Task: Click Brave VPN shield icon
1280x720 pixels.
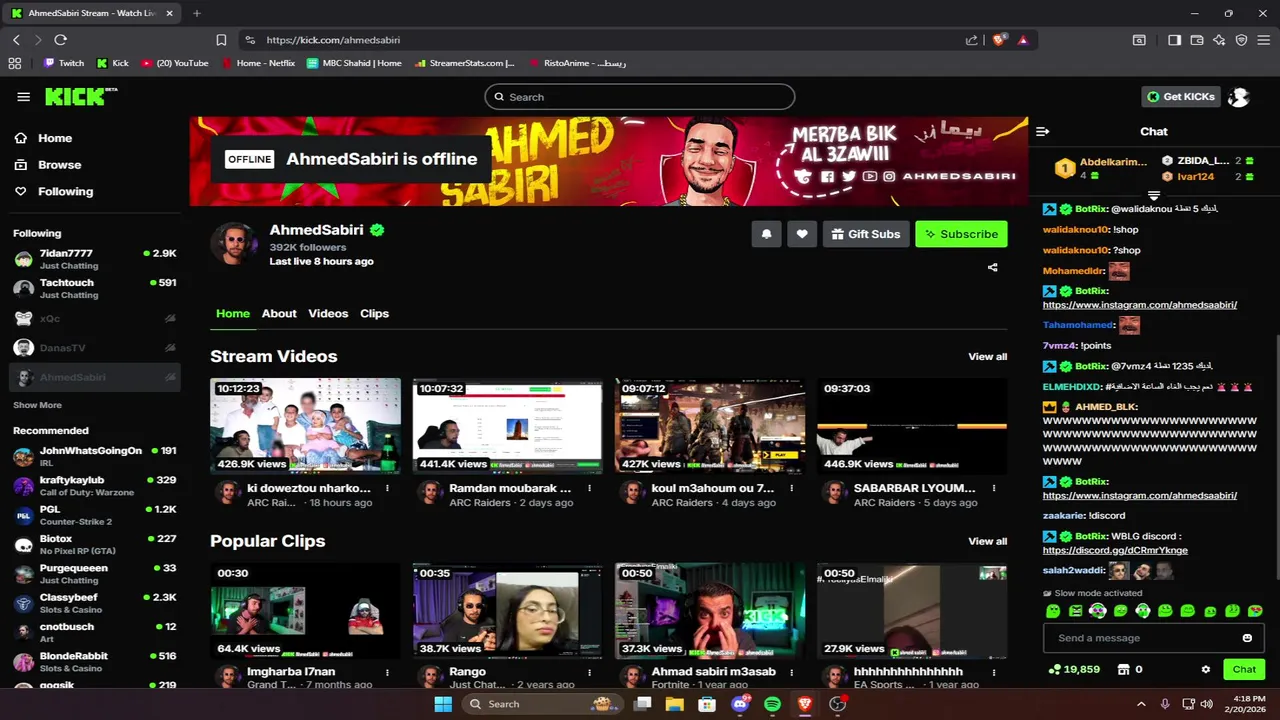Action: pos(1241,40)
